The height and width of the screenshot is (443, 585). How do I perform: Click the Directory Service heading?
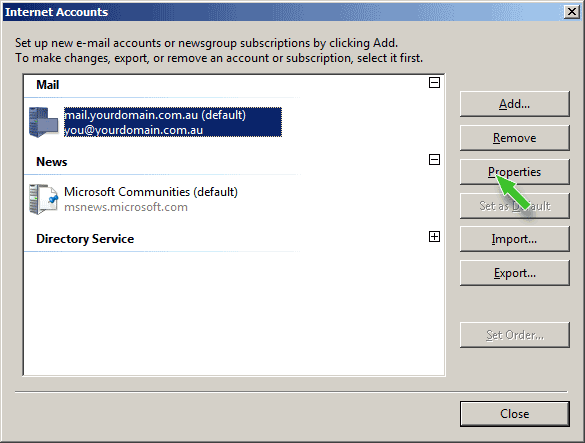pyautogui.click(x=85, y=239)
